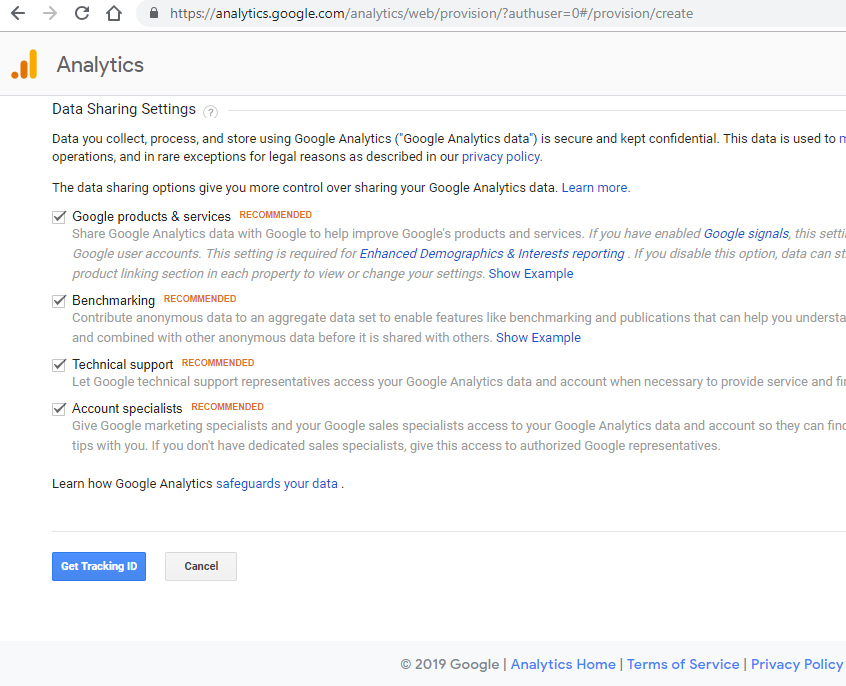Open Privacy Policy footer link

pyautogui.click(x=796, y=664)
